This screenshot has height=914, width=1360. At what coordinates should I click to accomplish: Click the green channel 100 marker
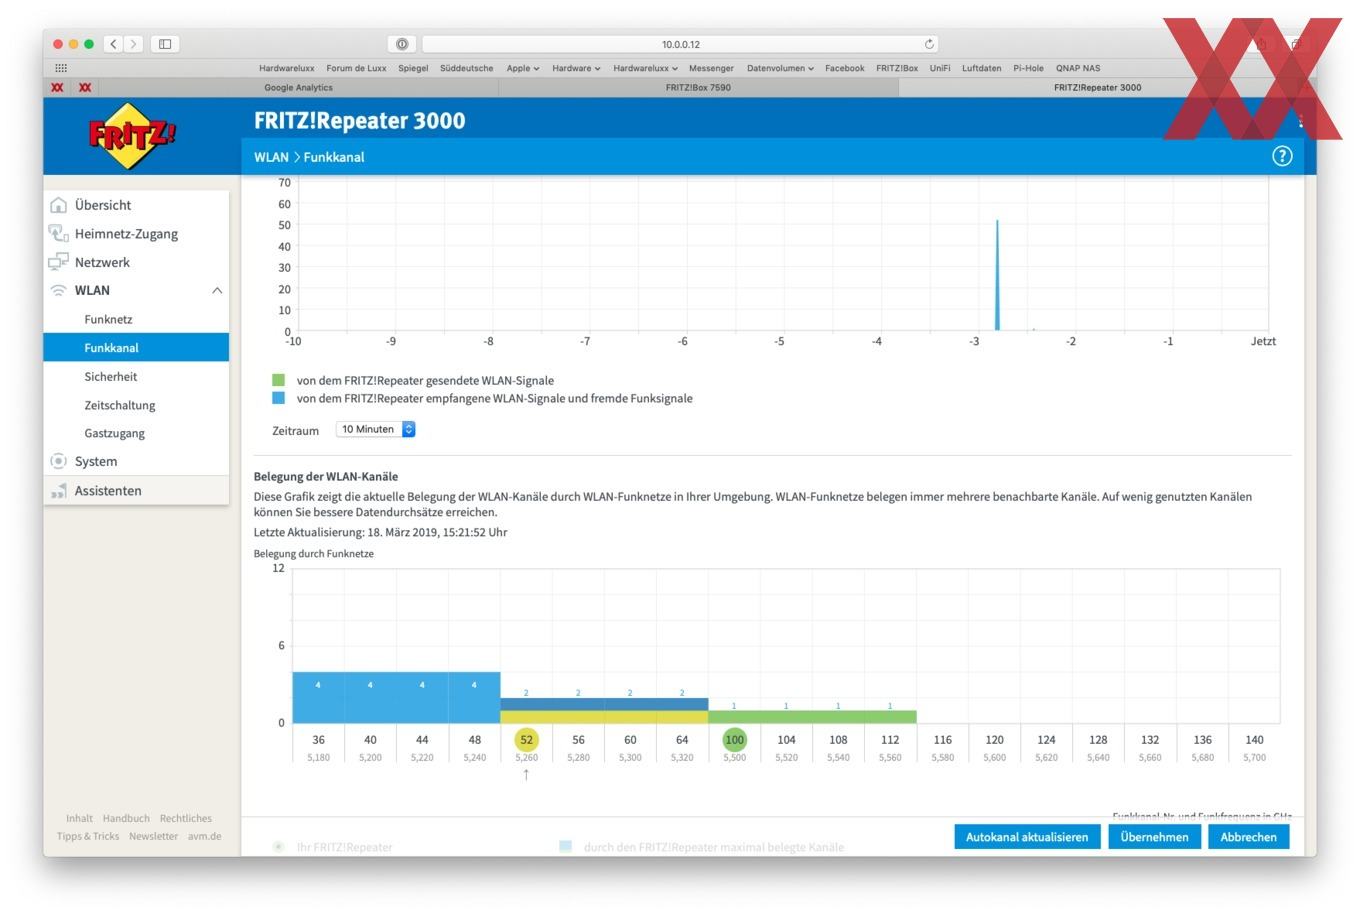coord(734,740)
